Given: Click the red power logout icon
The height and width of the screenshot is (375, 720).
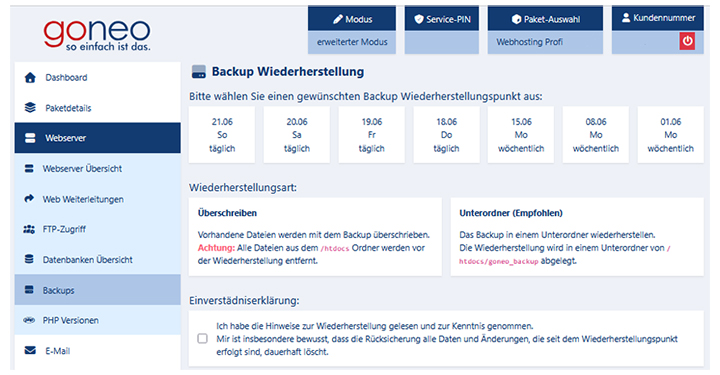Looking at the screenshot, I should [x=687, y=41].
